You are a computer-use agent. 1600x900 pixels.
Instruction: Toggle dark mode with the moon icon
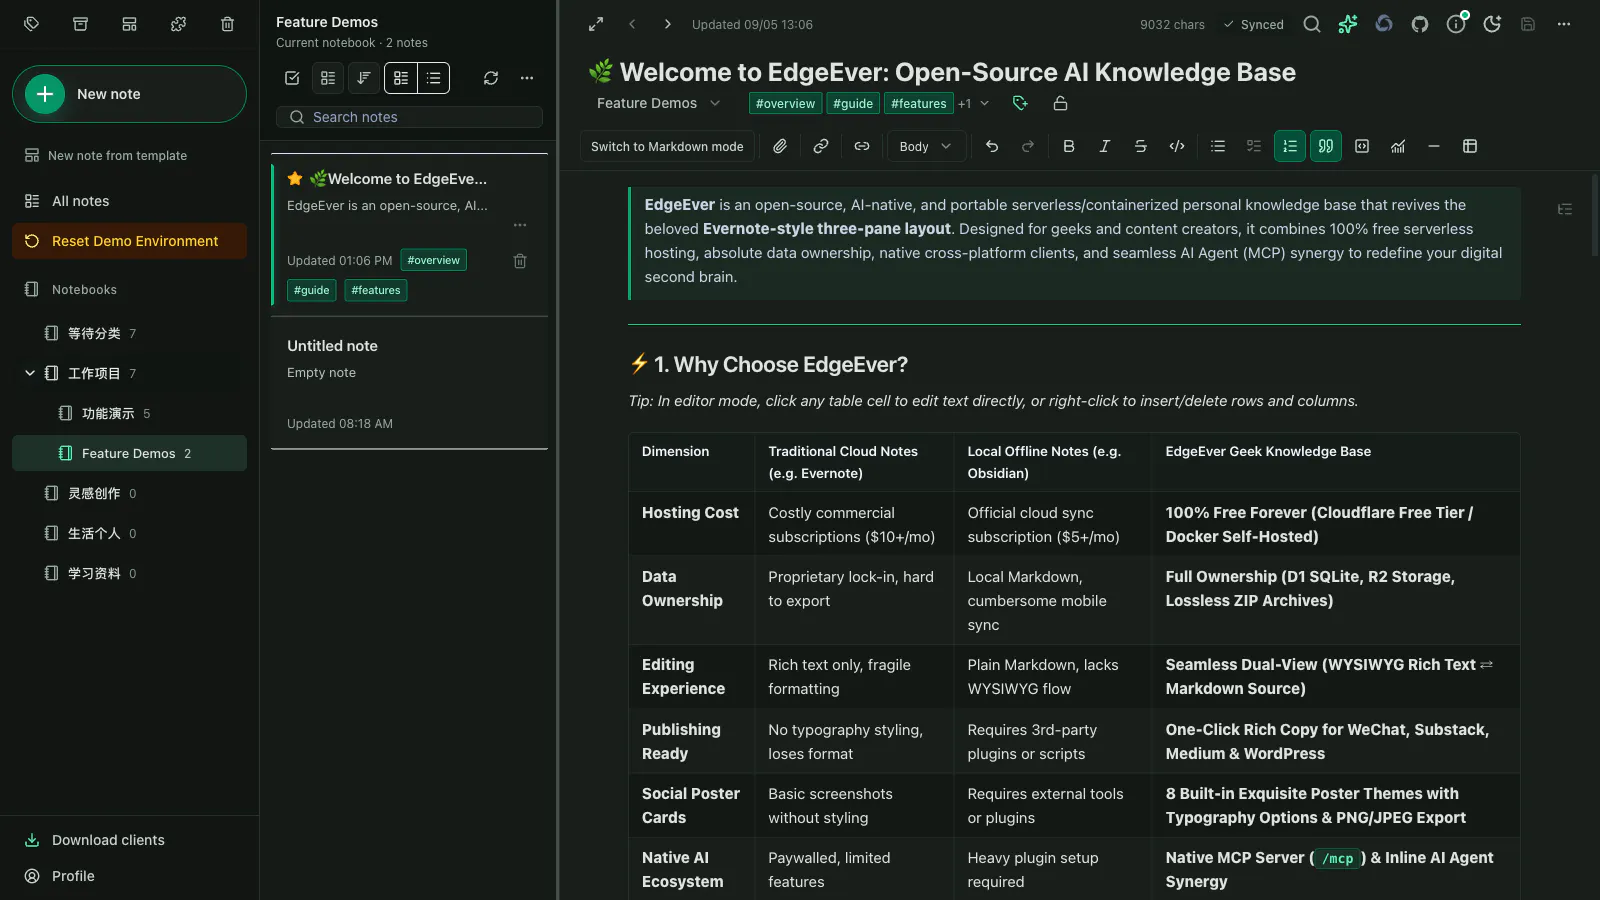point(1492,24)
